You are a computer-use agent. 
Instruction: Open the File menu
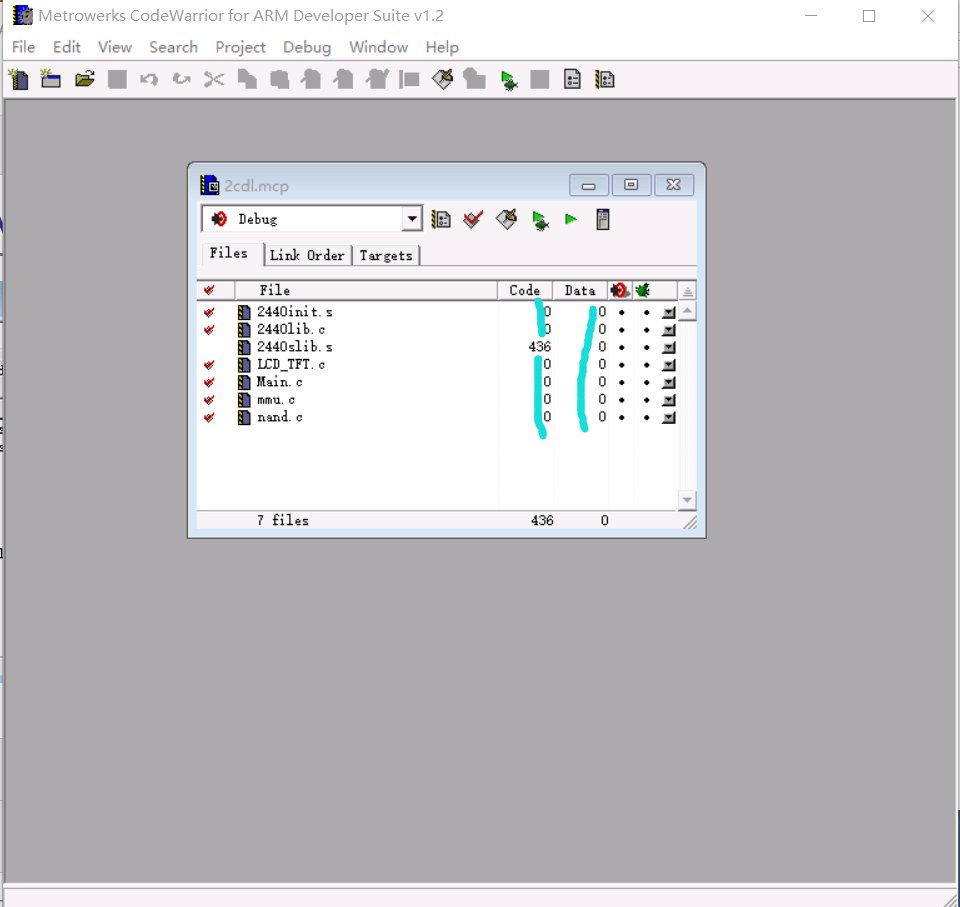[x=23, y=47]
